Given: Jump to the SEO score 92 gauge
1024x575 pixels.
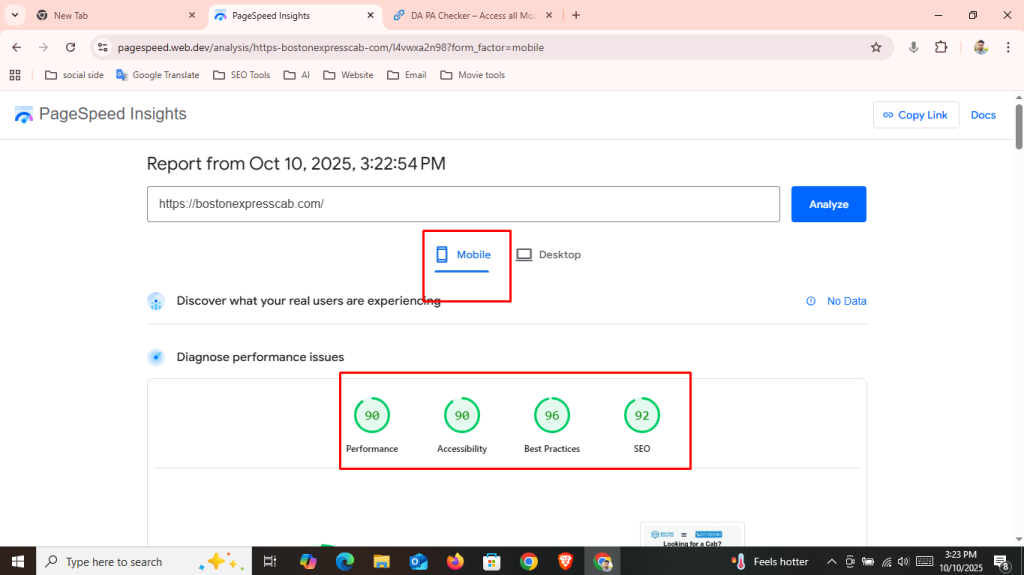Looking at the screenshot, I should pyautogui.click(x=642, y=415).
